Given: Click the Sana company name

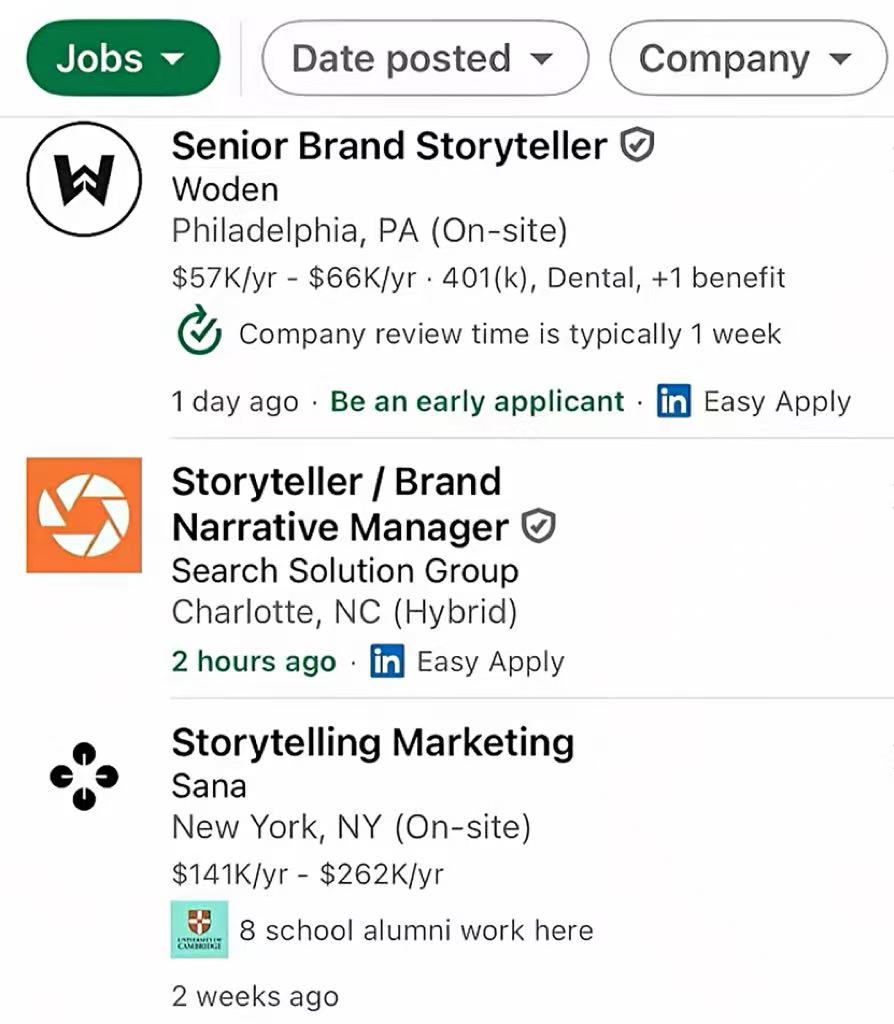Looking at the screenshot, I should coord(209,786).
